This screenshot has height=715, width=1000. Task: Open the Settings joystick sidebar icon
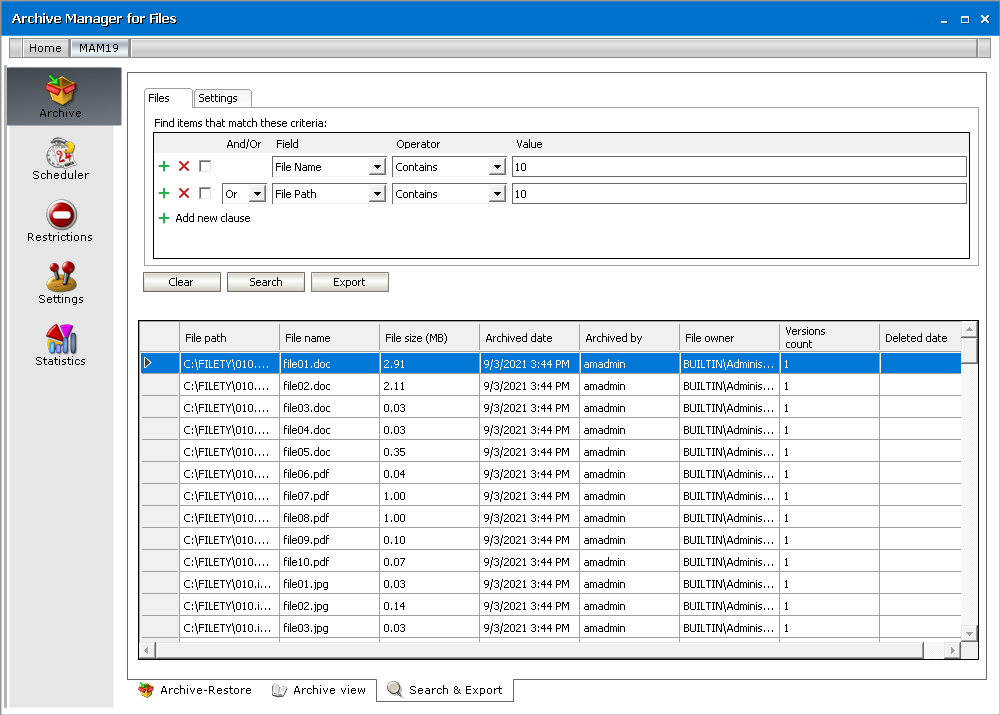tap(61, 284)
